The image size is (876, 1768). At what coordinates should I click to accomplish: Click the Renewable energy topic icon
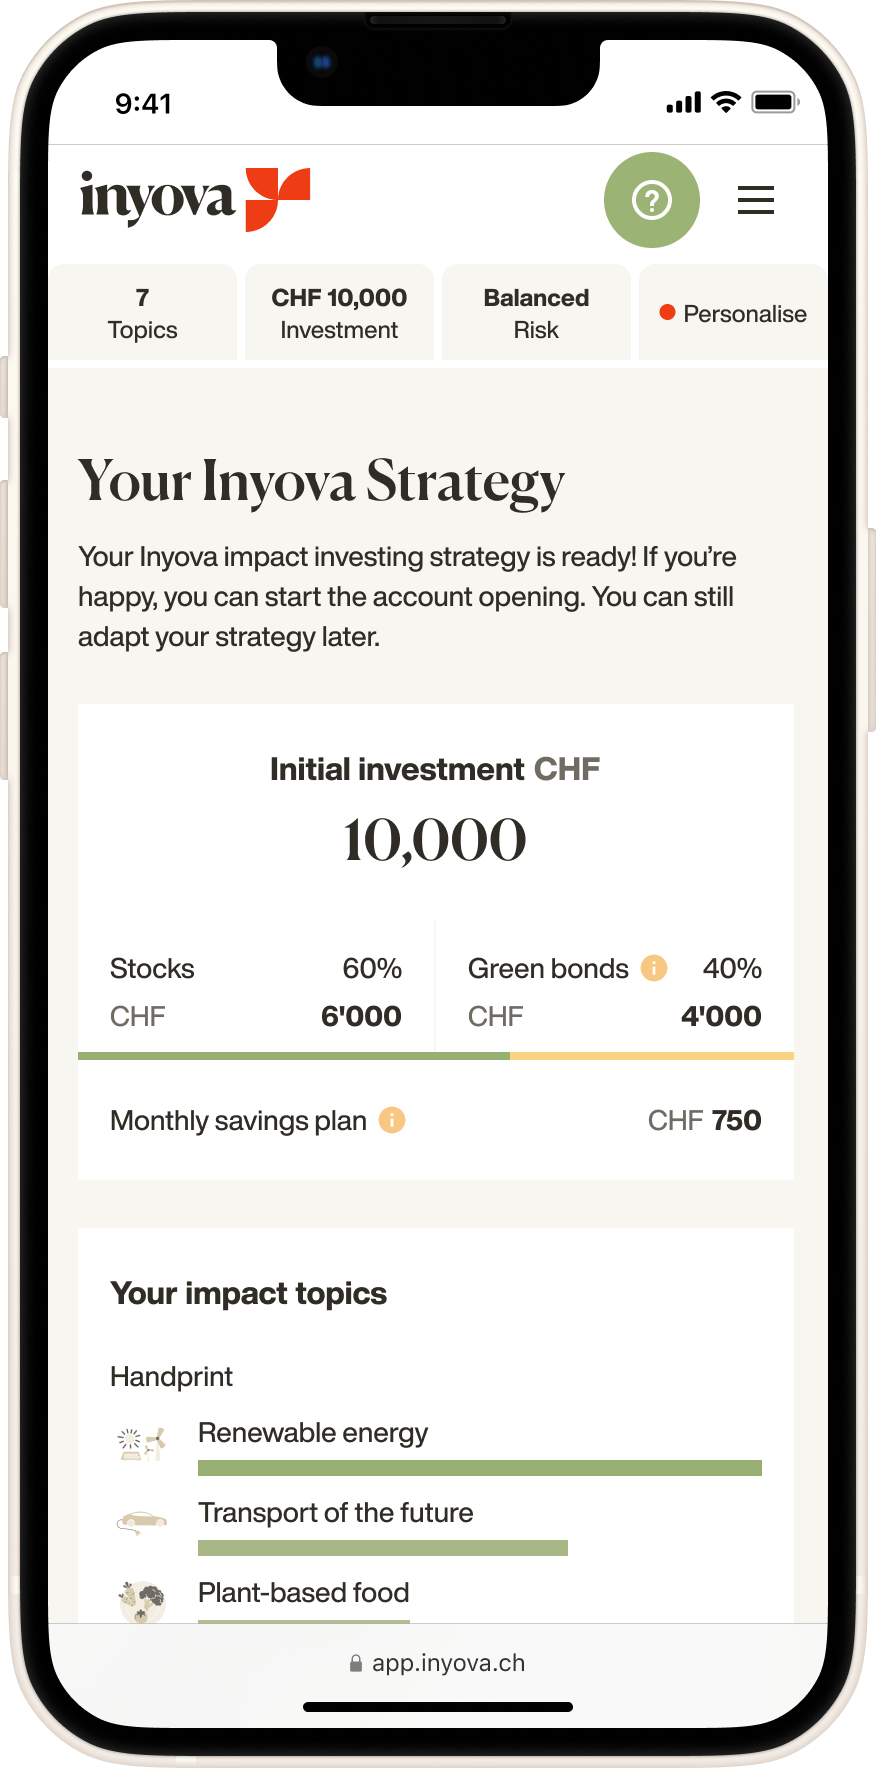click(x=142, y=1444)
